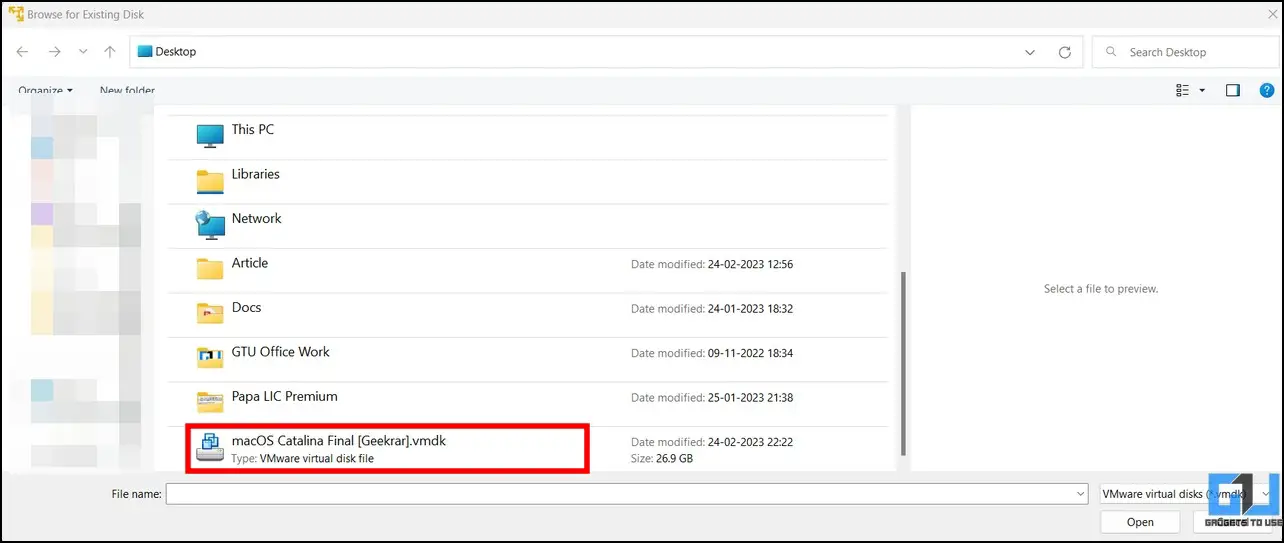The image size is (1284, 543).
Task: Select the macOS Catalina vmdk file icon
Action: [x=210, y=447]
